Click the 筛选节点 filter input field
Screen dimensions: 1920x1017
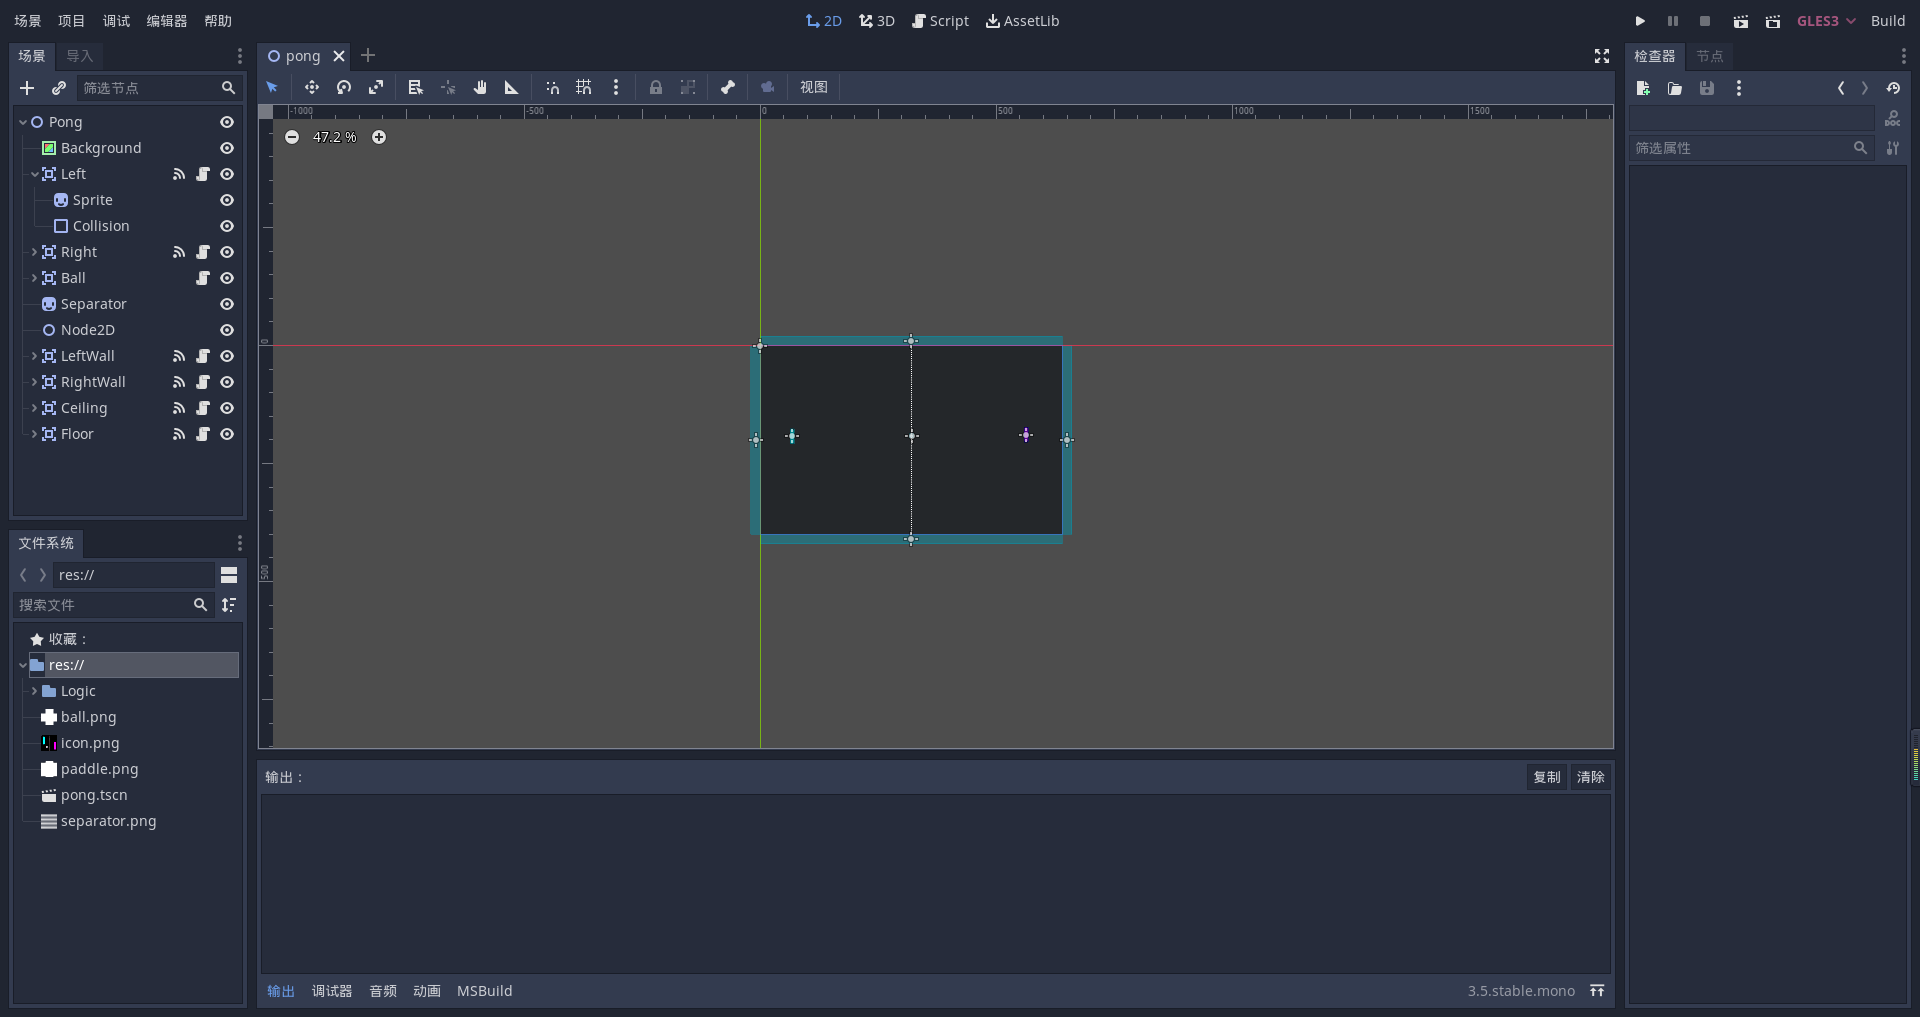point(148,88)
